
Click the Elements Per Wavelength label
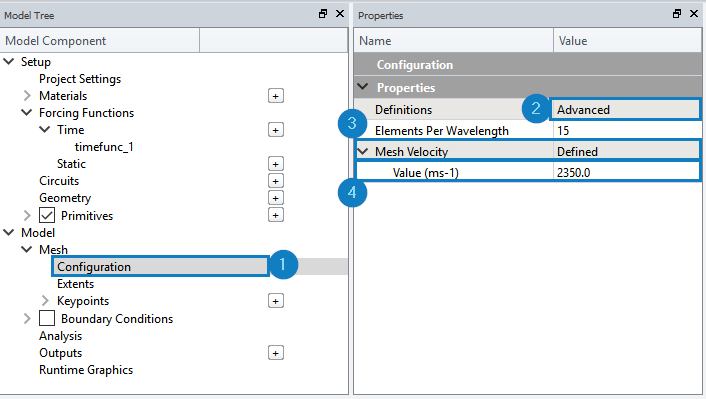pos(442,131)
